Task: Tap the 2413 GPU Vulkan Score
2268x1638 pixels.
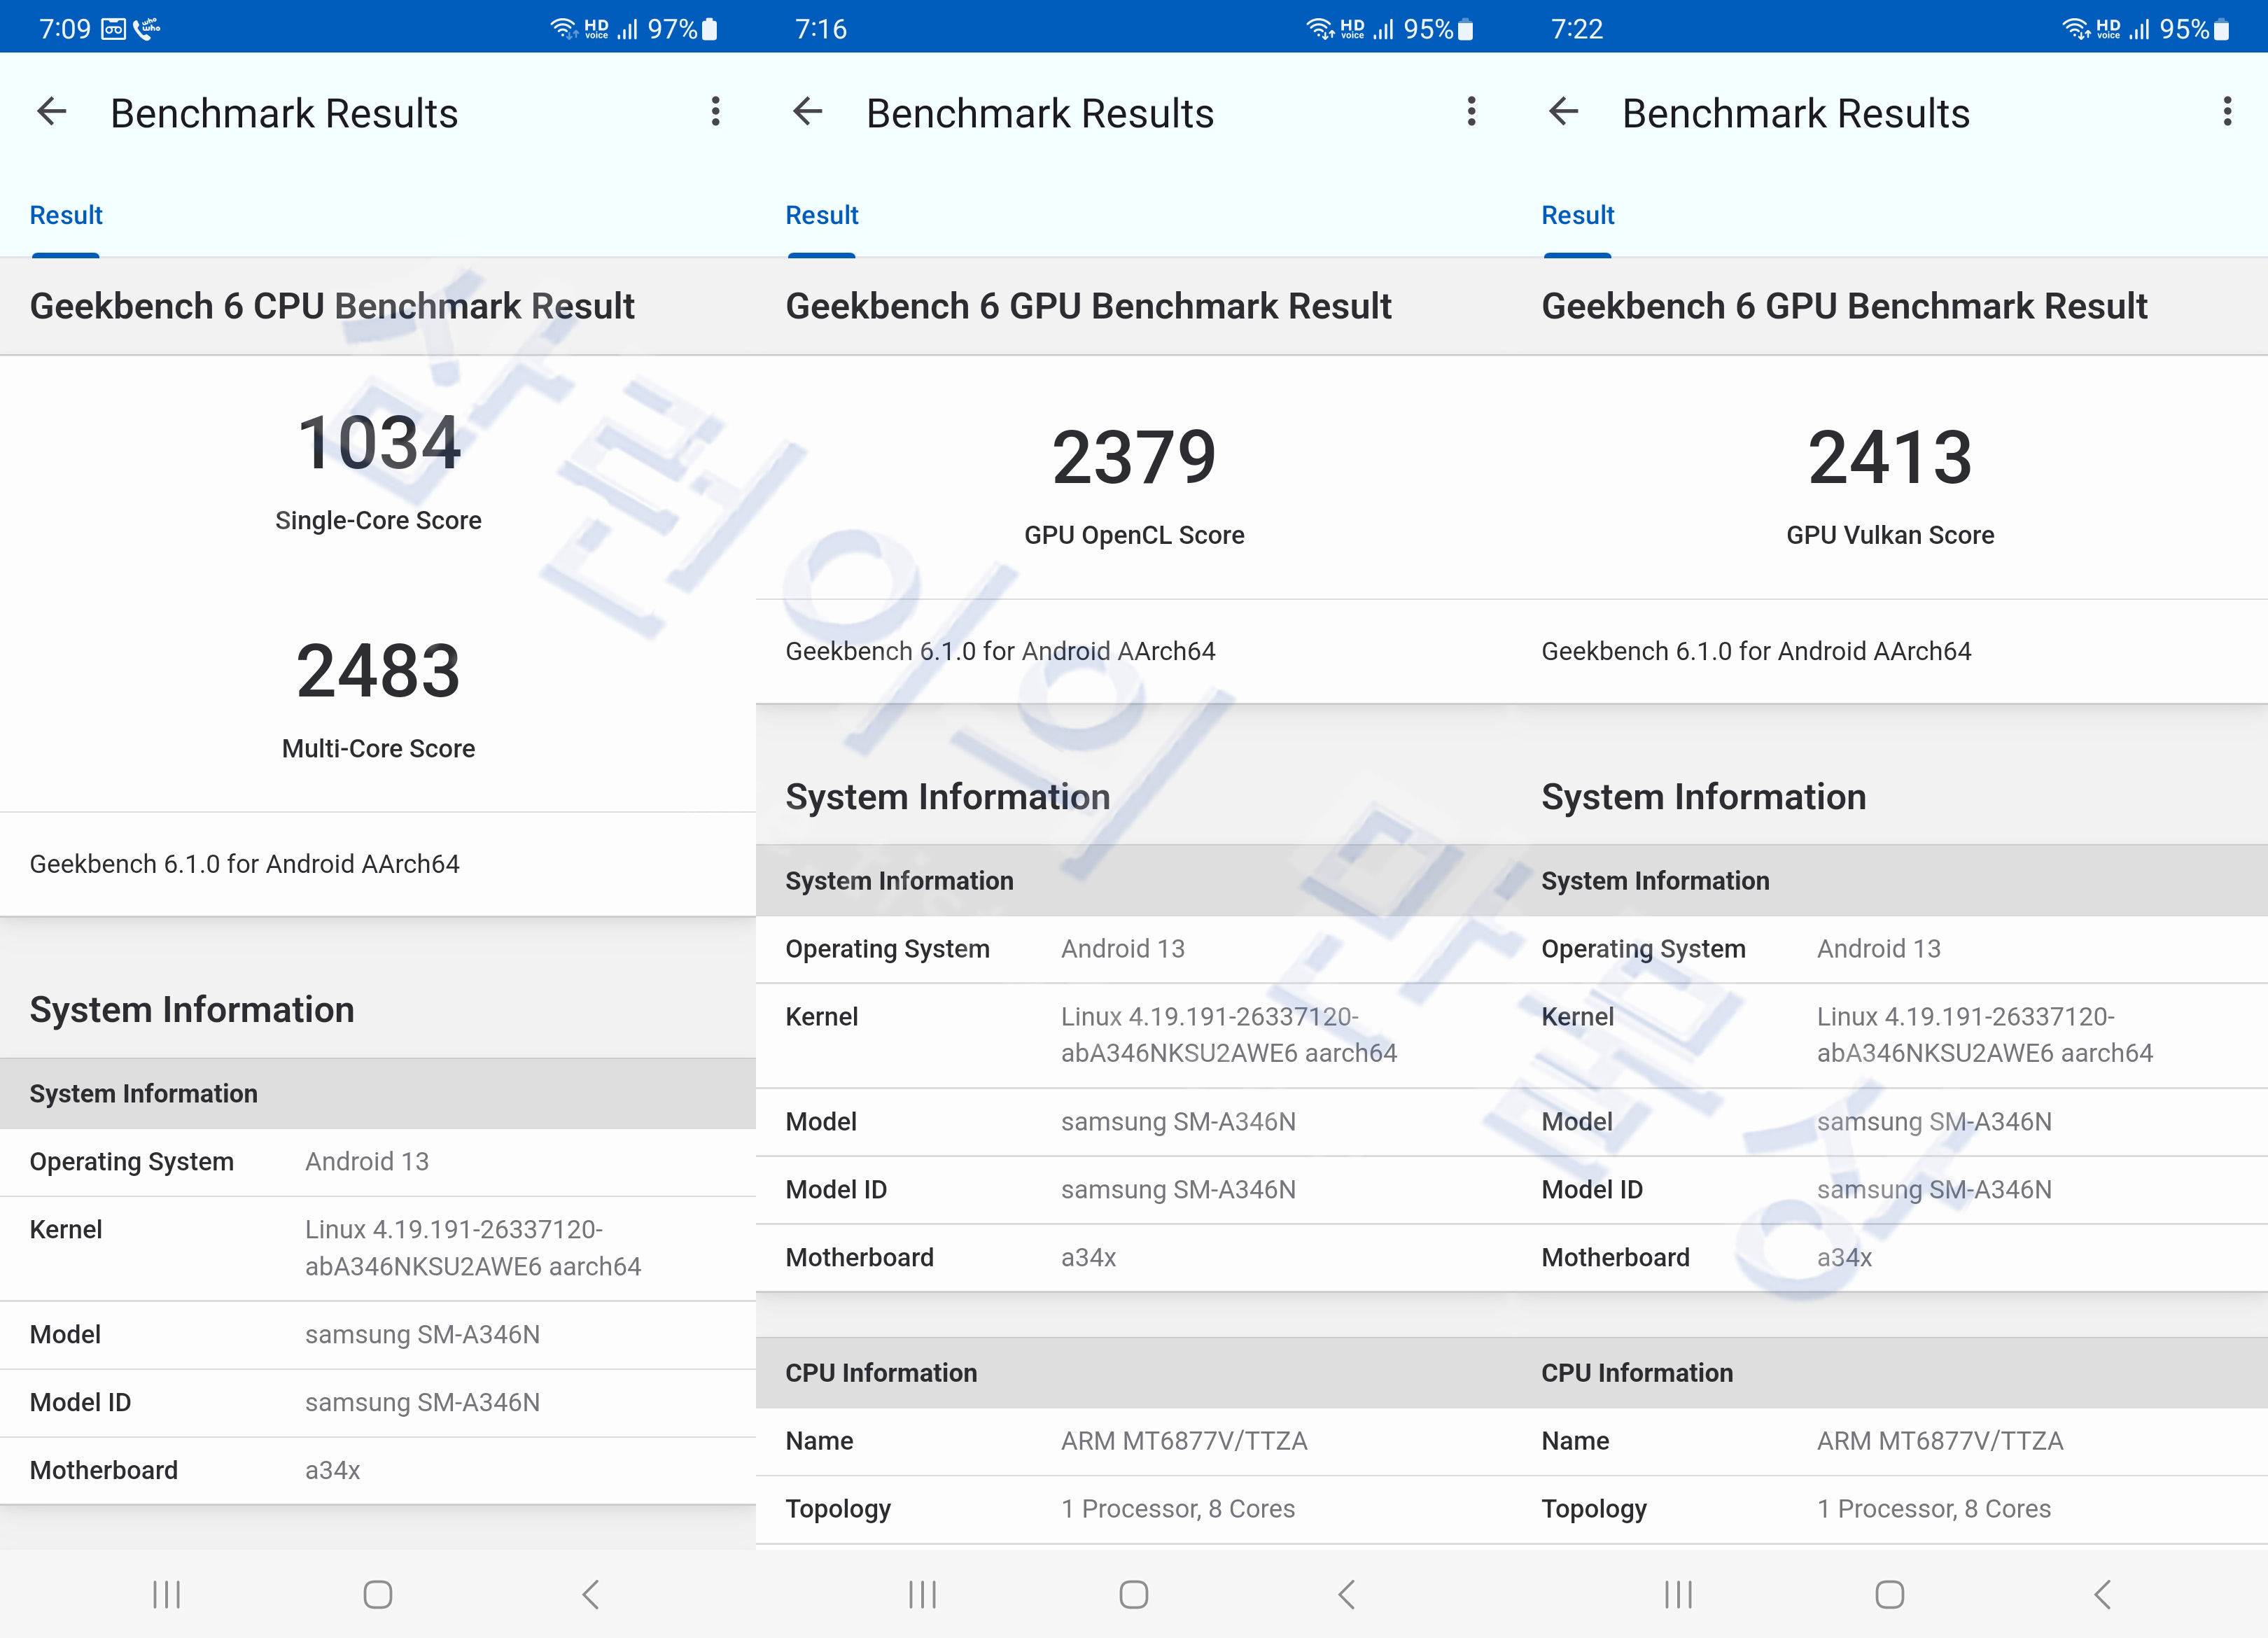Action: tap(1890, 458)
